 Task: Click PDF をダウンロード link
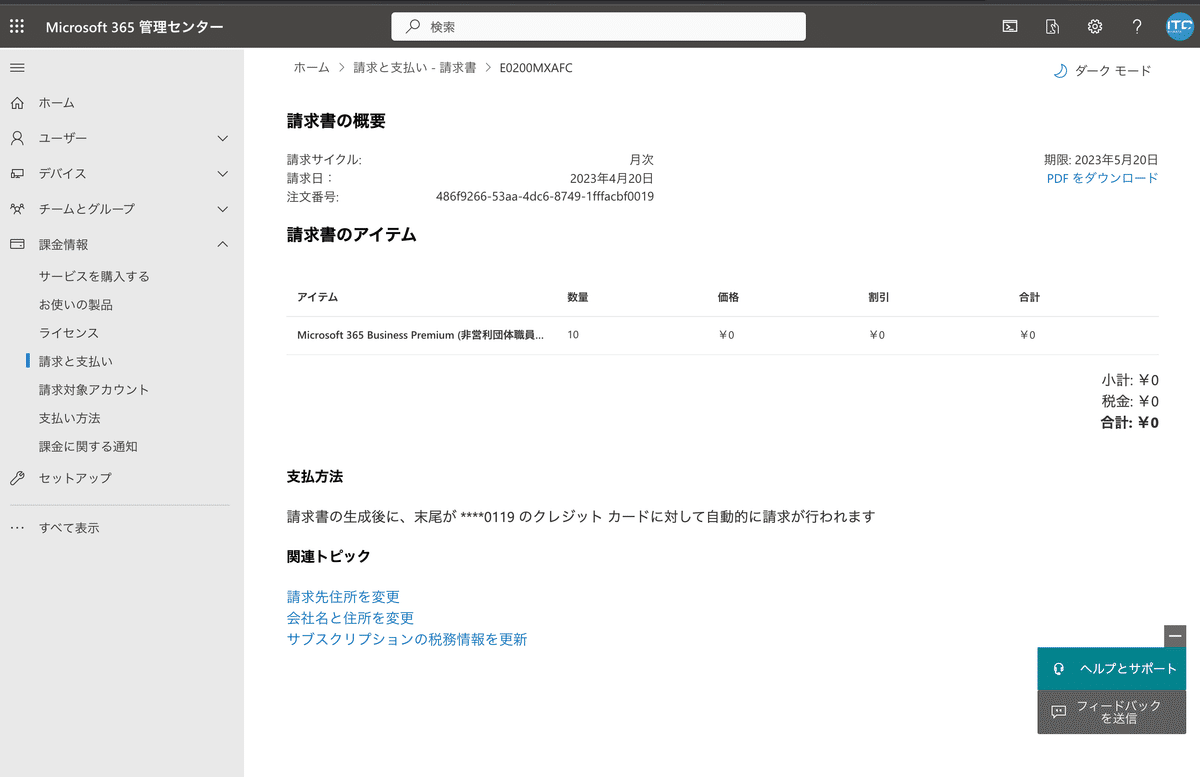tap(1102, 178)
